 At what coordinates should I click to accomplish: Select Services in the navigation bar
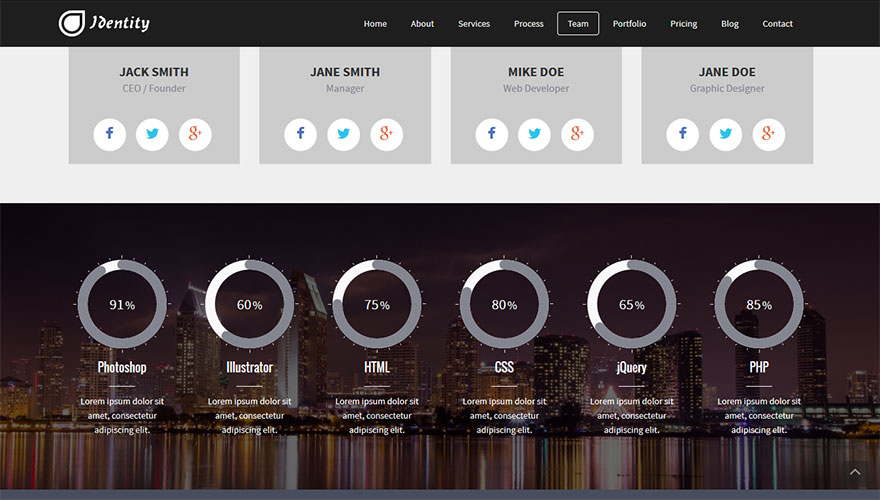[474, 24]
